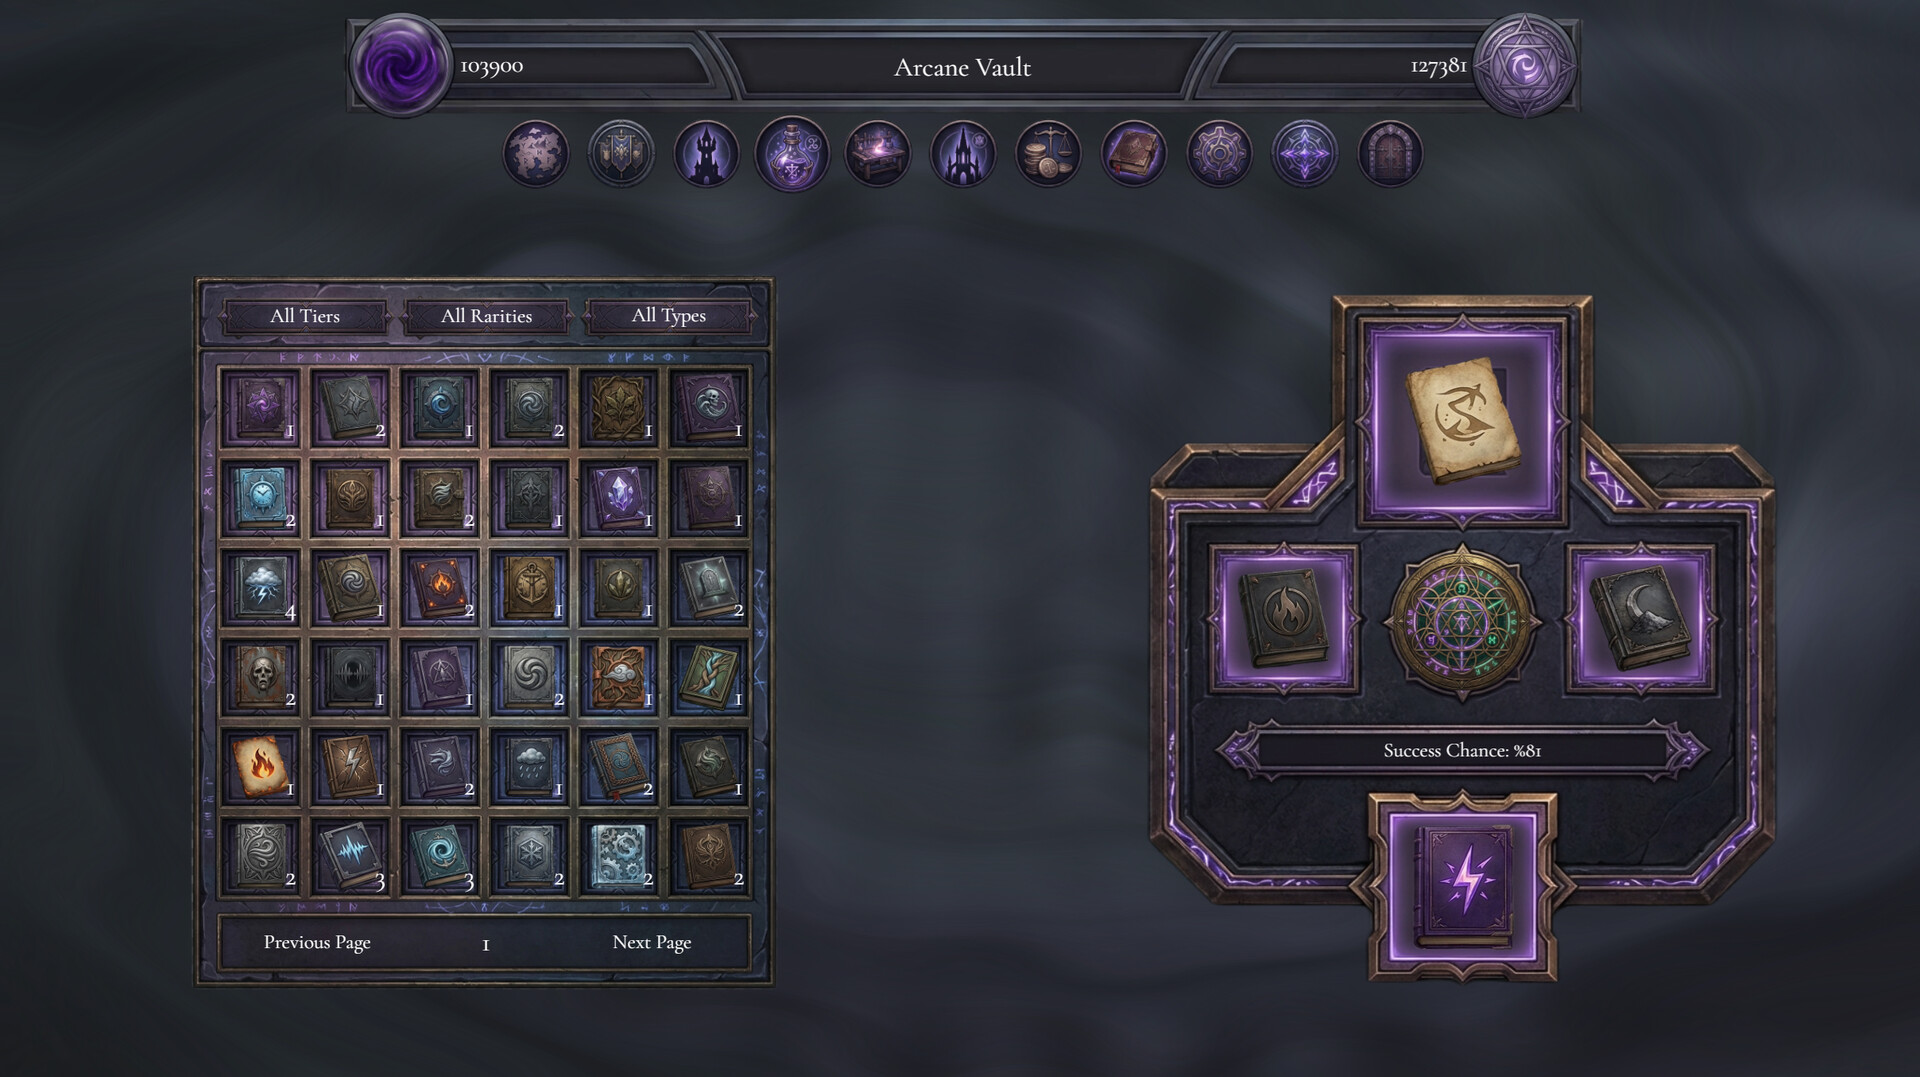1920x1077 pixels.
Task: Open the spellbook navigation icon
Action: 1133,153
